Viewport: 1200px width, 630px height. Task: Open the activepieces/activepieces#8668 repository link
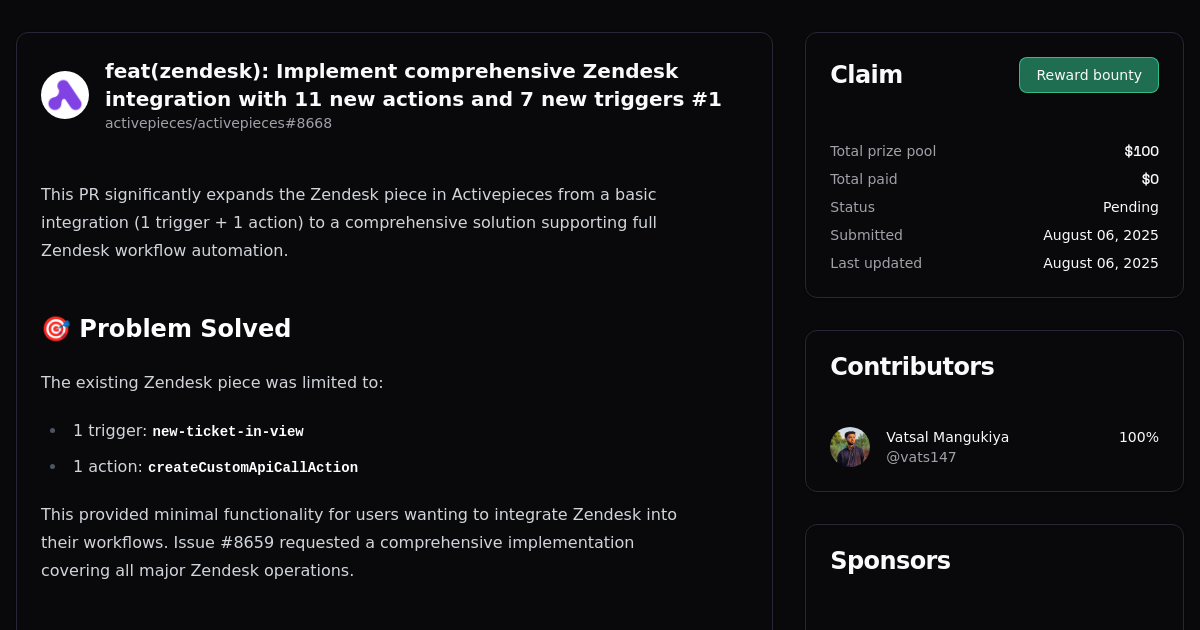[x=218, y=123]
